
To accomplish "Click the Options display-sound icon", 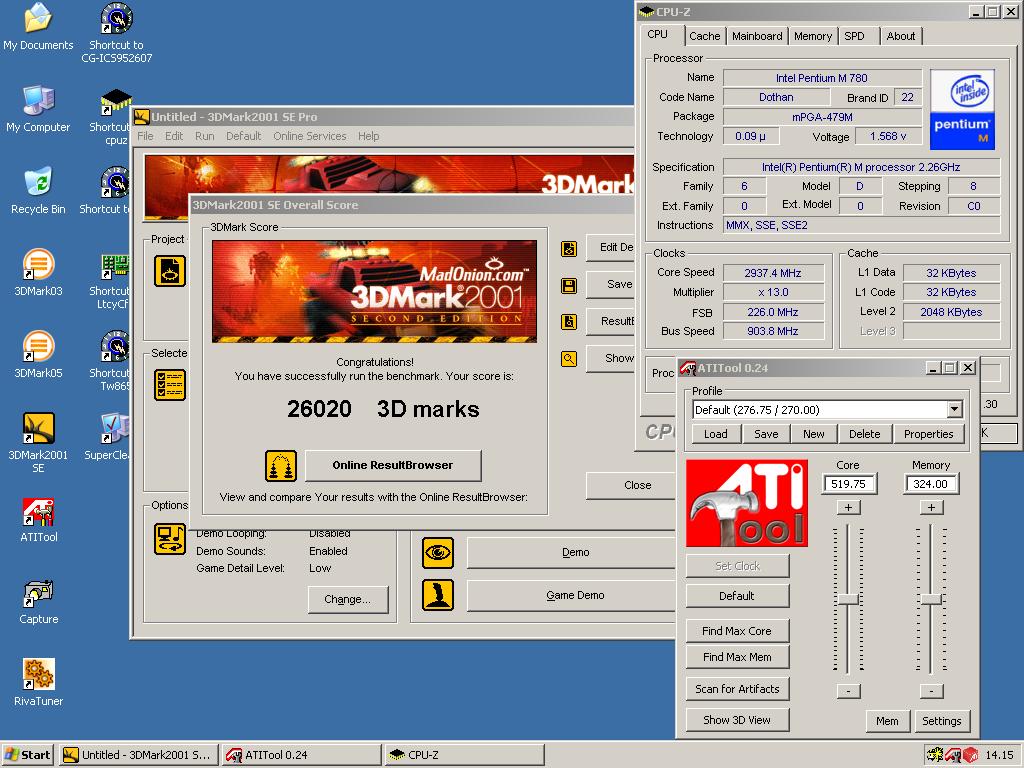I will [170, 539].
